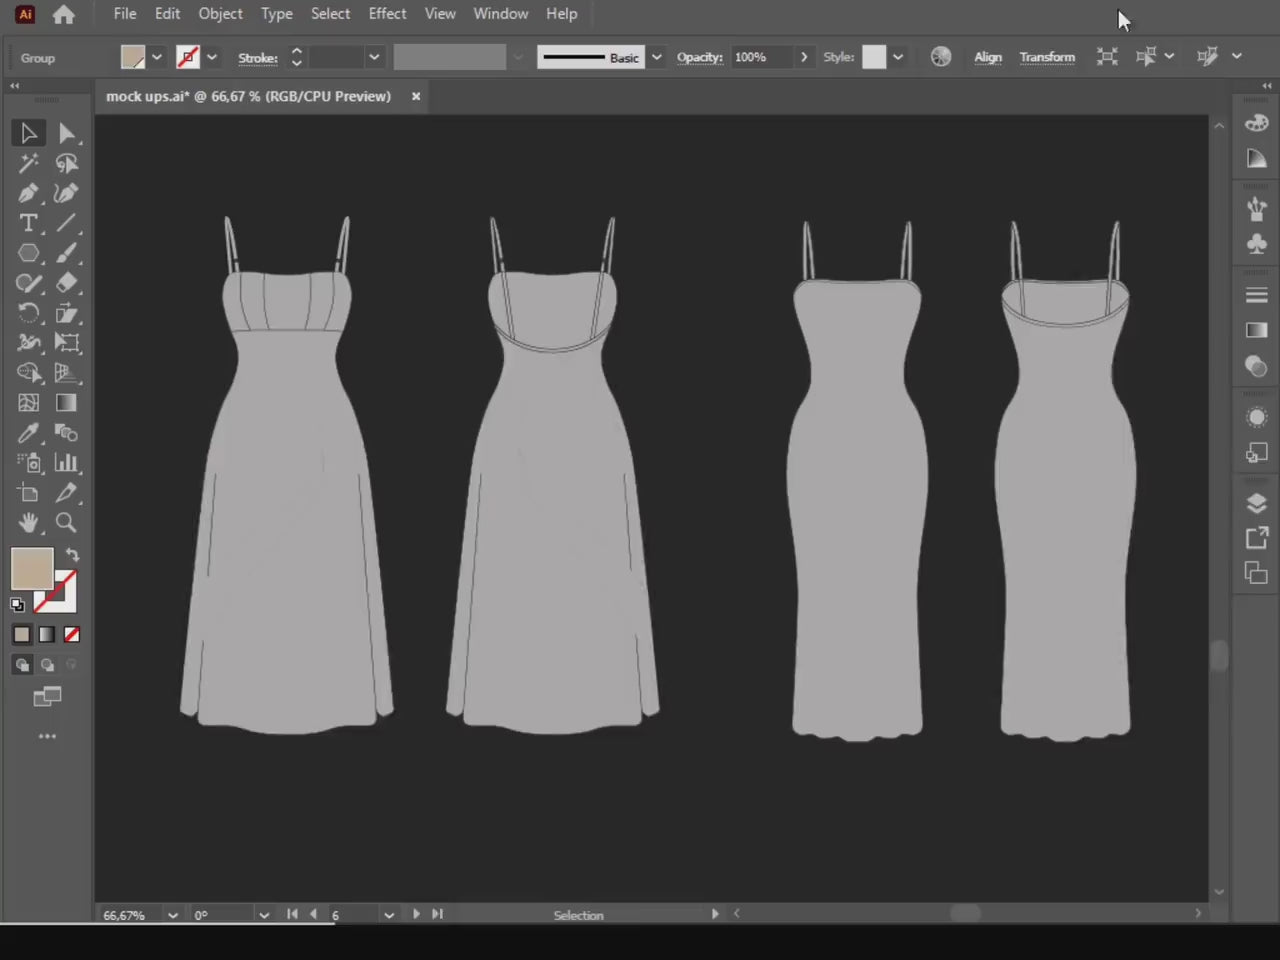Select the Pen tool
This screenshot has height=960, width=1280.
click(28, 193)
